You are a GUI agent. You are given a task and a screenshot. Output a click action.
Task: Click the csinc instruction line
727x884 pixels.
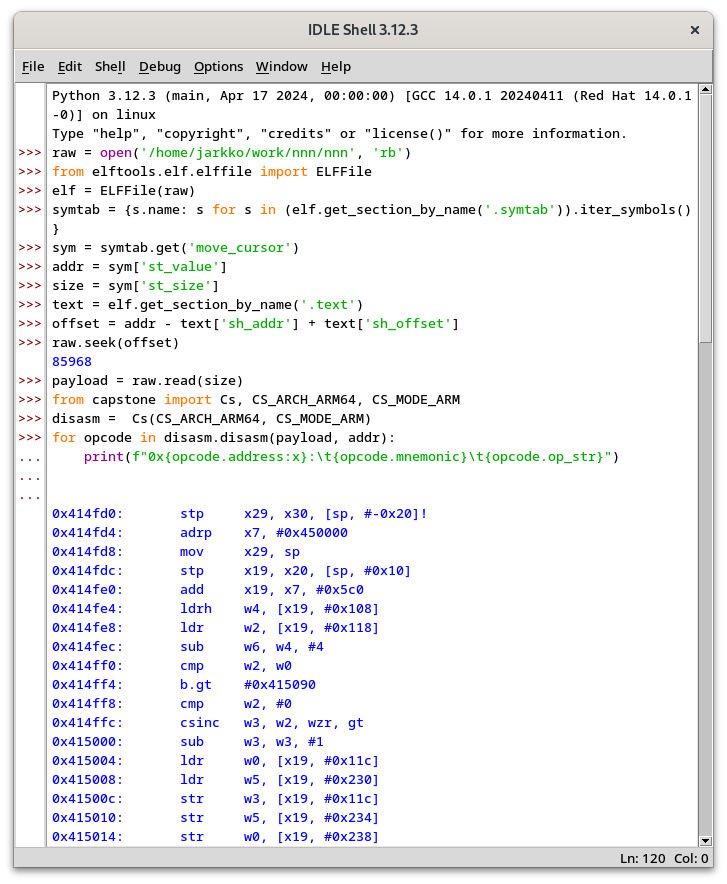point(207,723)
